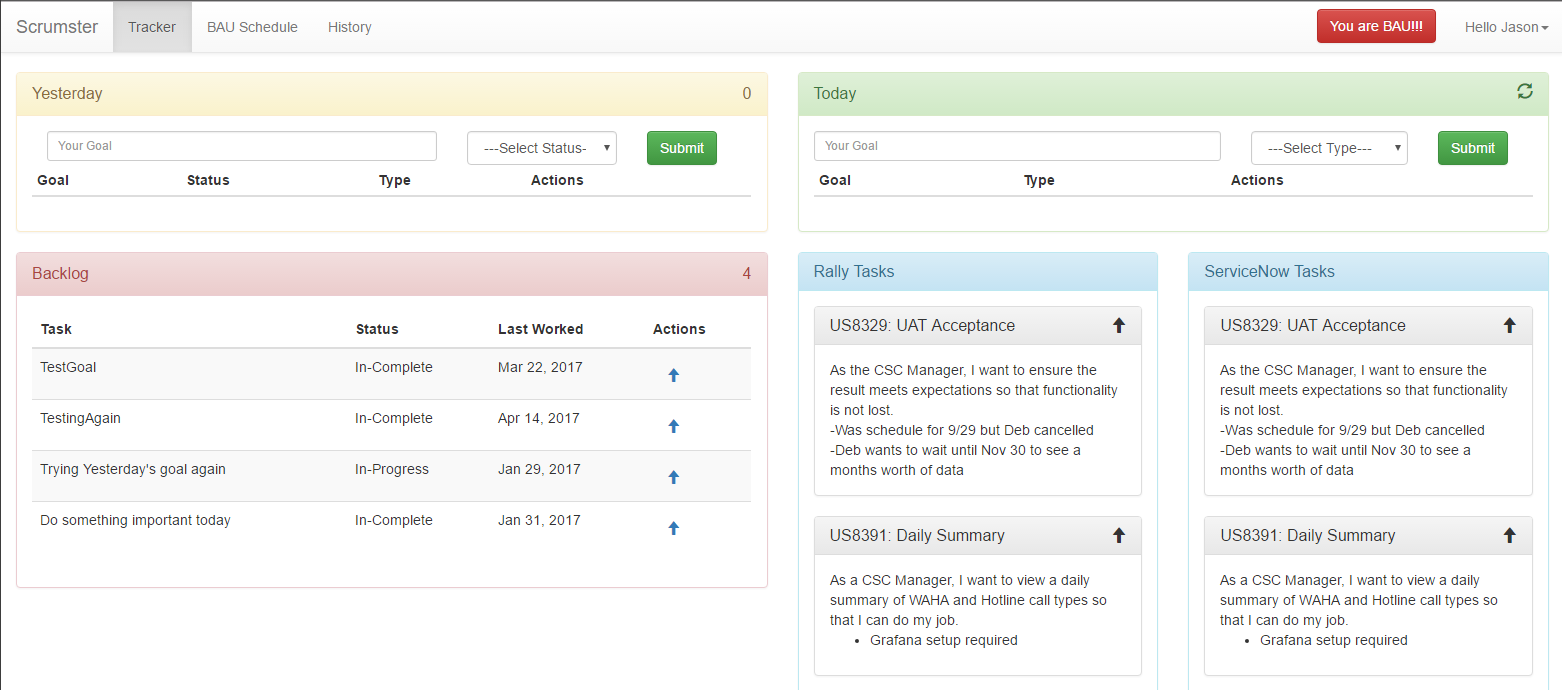The height and width of the screenshot is (690, 1562).
Task: Submit a goal for Today
Action: (x=1472, y=147)
